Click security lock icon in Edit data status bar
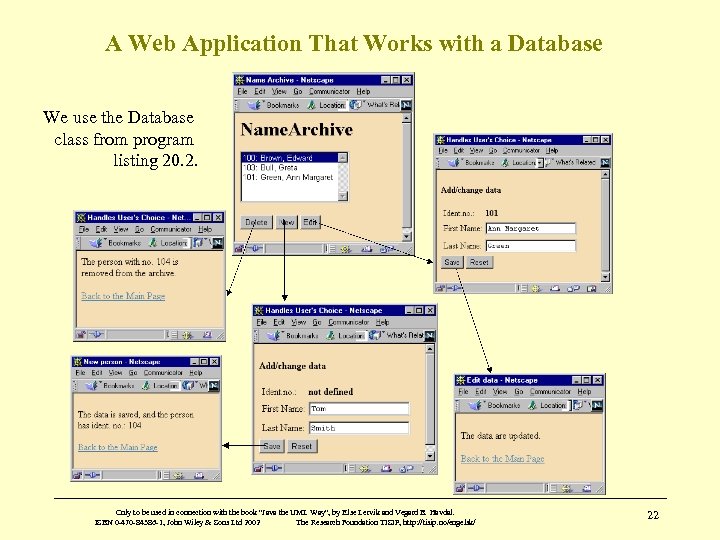Viewport: 720px width, 540px height. click(460, 488)
